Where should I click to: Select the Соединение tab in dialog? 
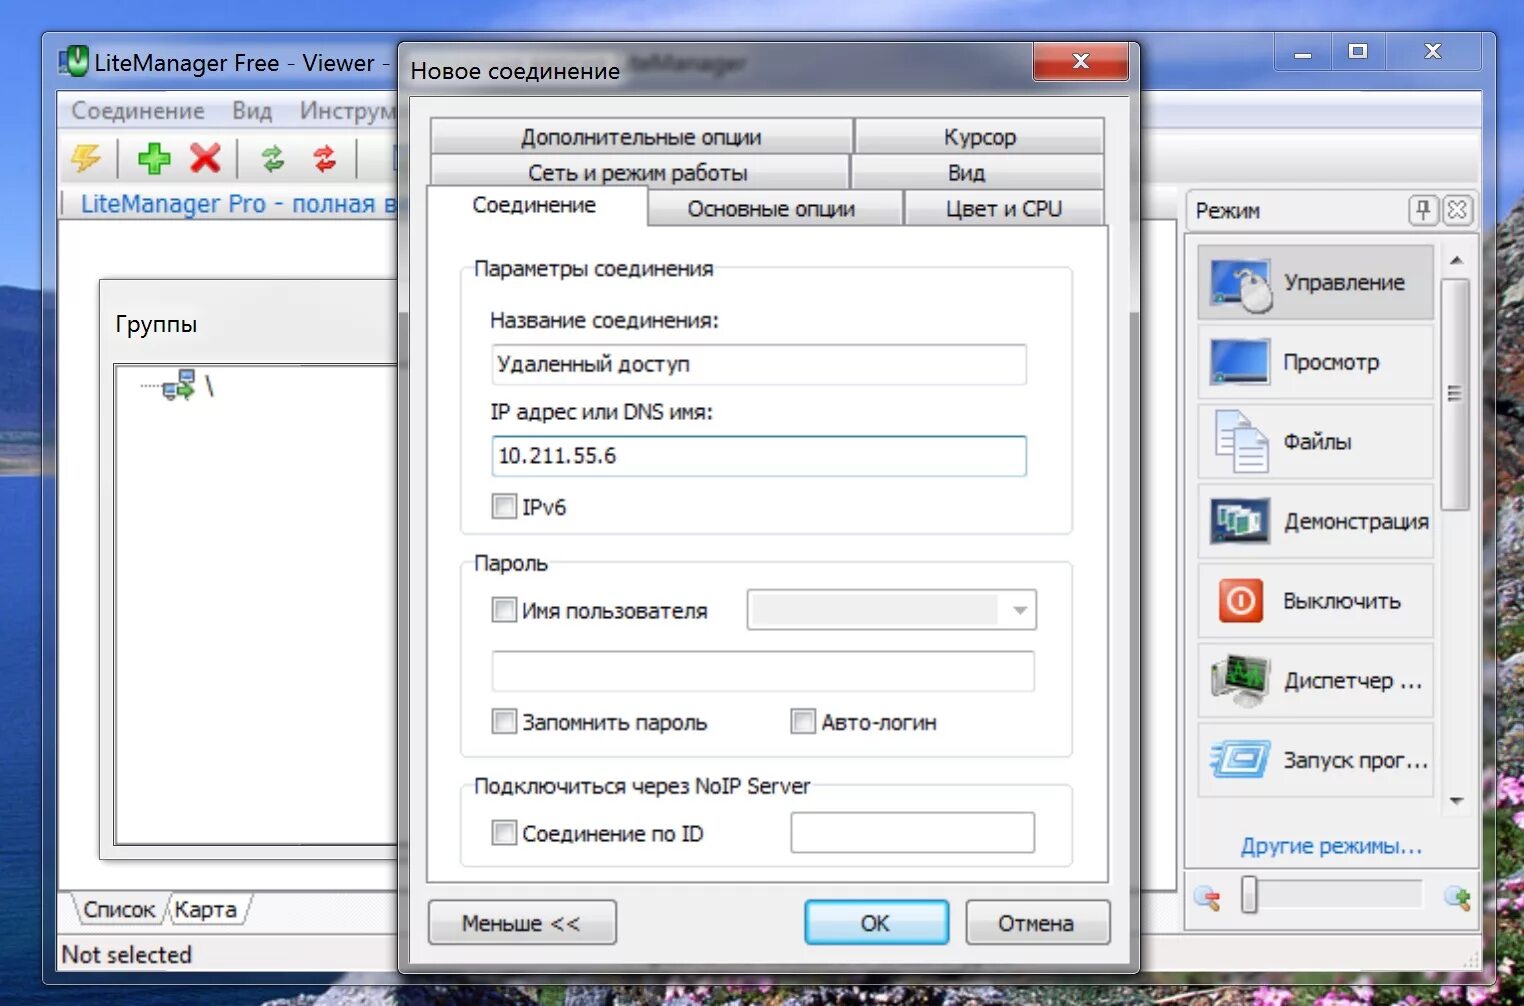[x=534, y=205]
